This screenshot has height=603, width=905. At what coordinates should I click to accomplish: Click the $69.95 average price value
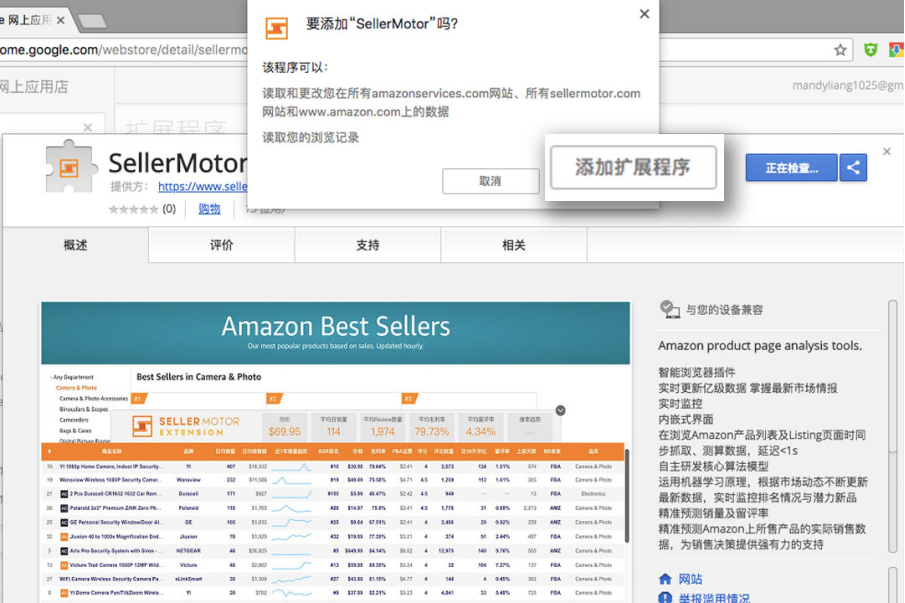click(285, 432)
